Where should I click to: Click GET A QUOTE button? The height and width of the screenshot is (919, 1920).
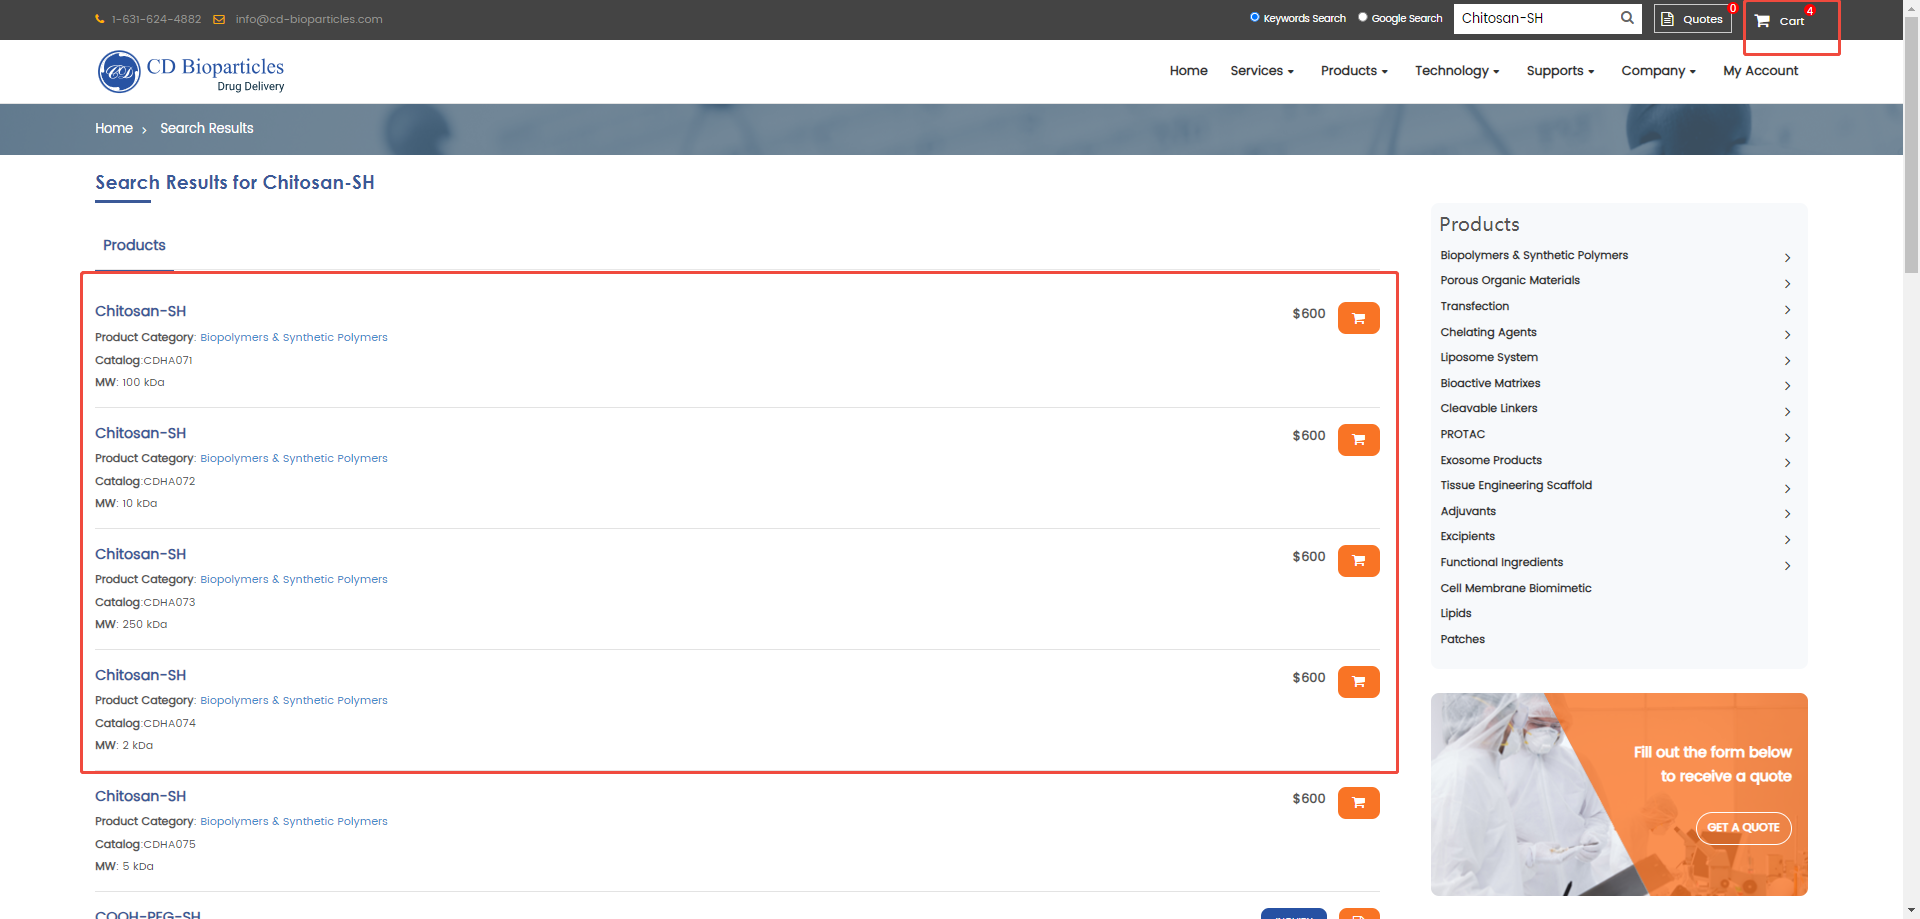point(1743,828)
